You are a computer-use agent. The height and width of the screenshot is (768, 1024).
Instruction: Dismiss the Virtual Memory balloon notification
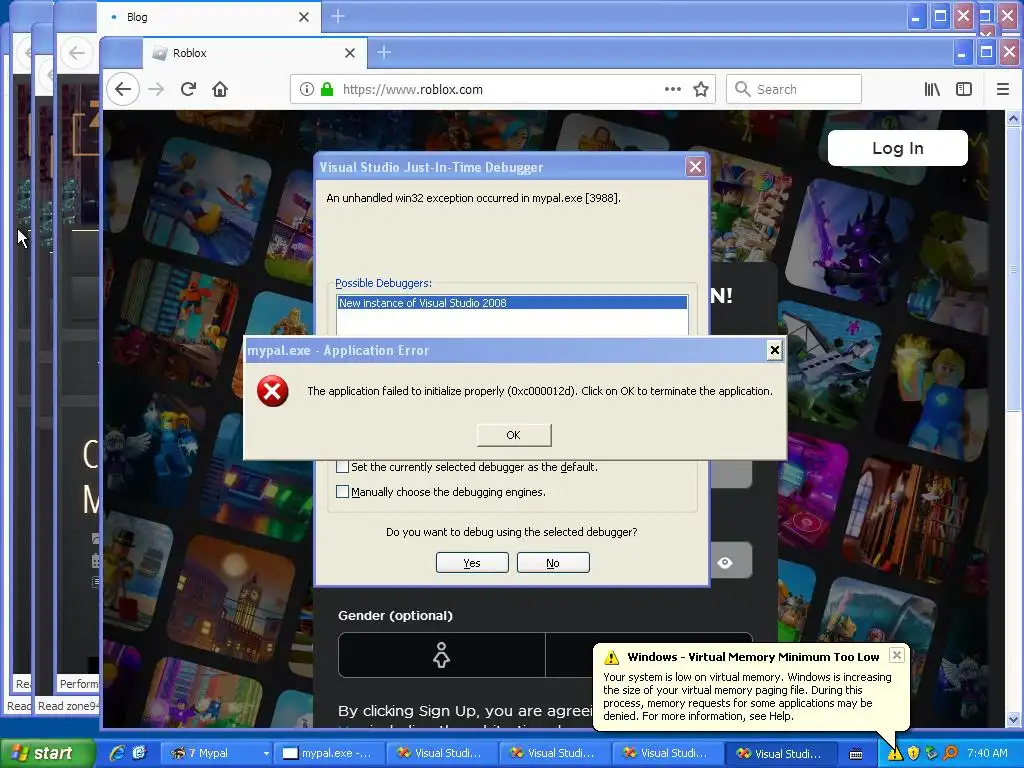click(897, 654)
